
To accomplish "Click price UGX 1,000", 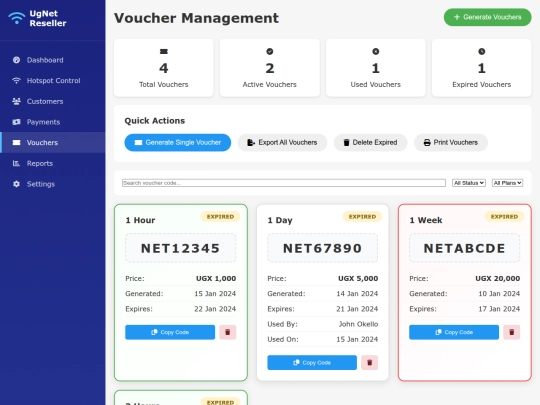I will (x=216, y=279).
